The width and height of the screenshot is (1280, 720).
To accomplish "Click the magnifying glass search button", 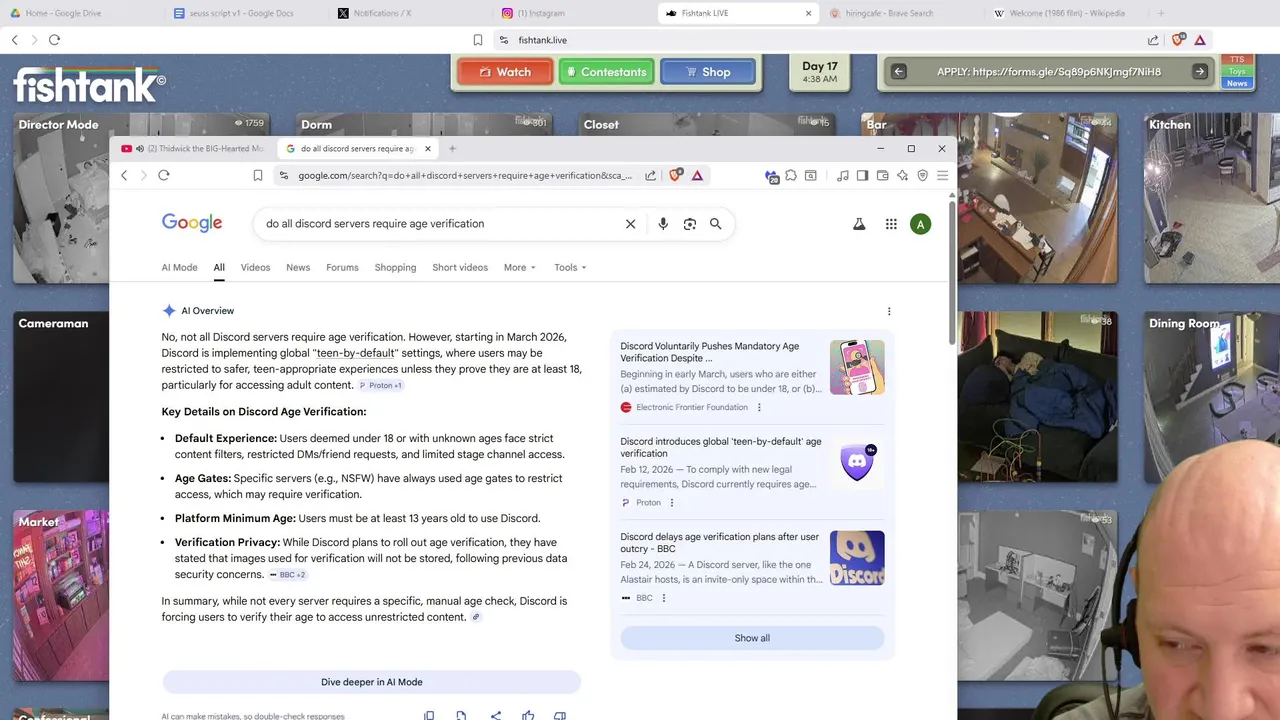I will 716,224.
